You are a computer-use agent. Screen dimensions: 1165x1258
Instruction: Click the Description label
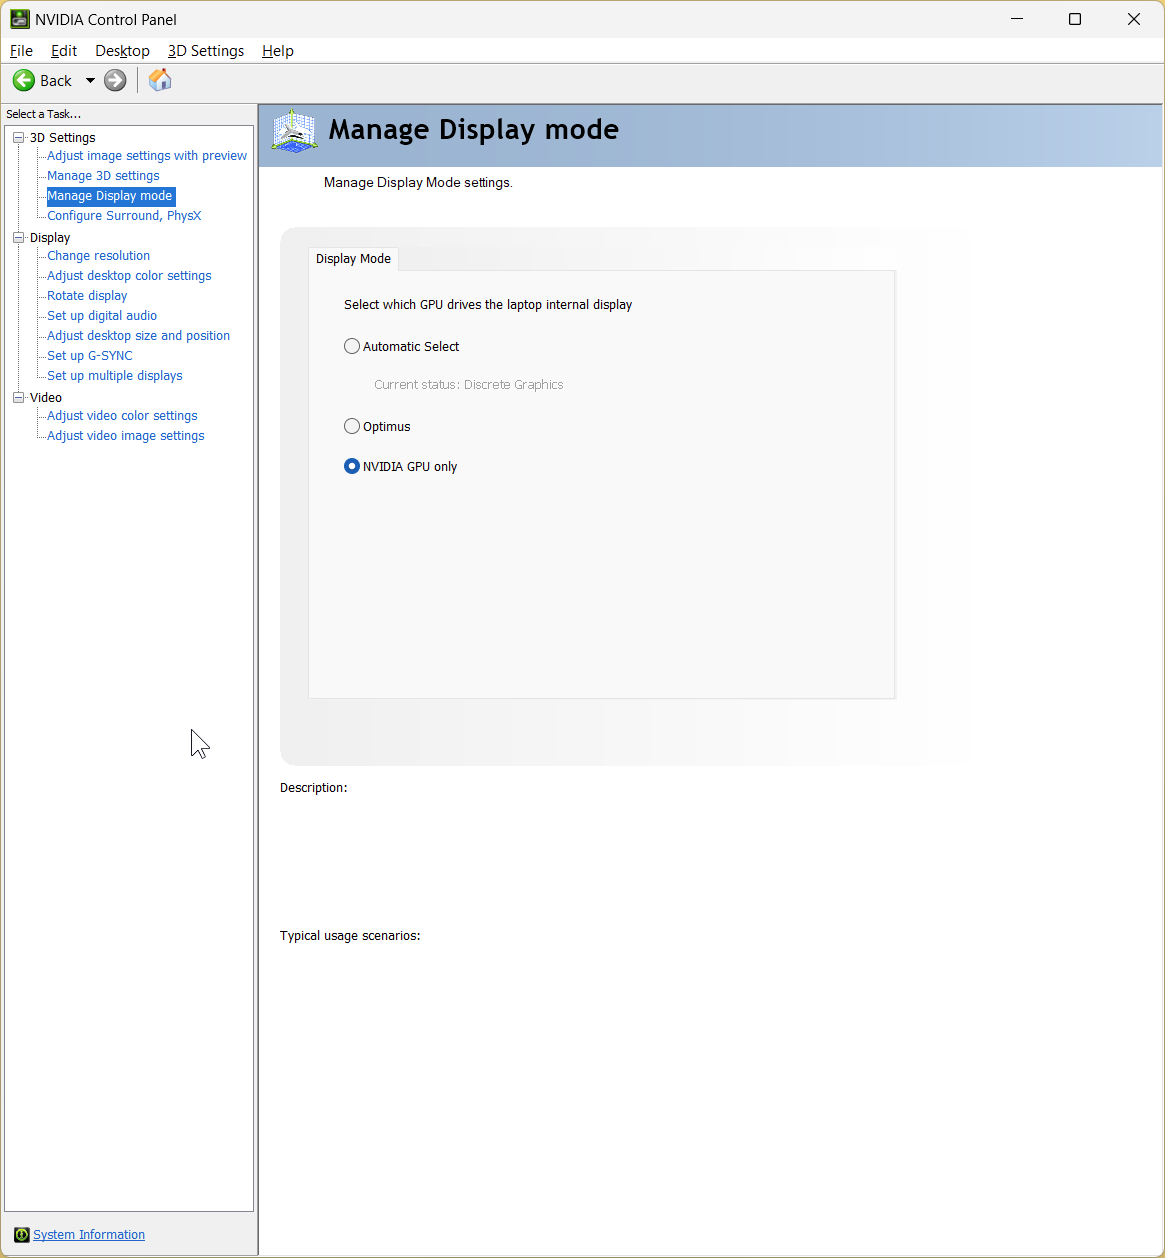(x=314, y=788)
